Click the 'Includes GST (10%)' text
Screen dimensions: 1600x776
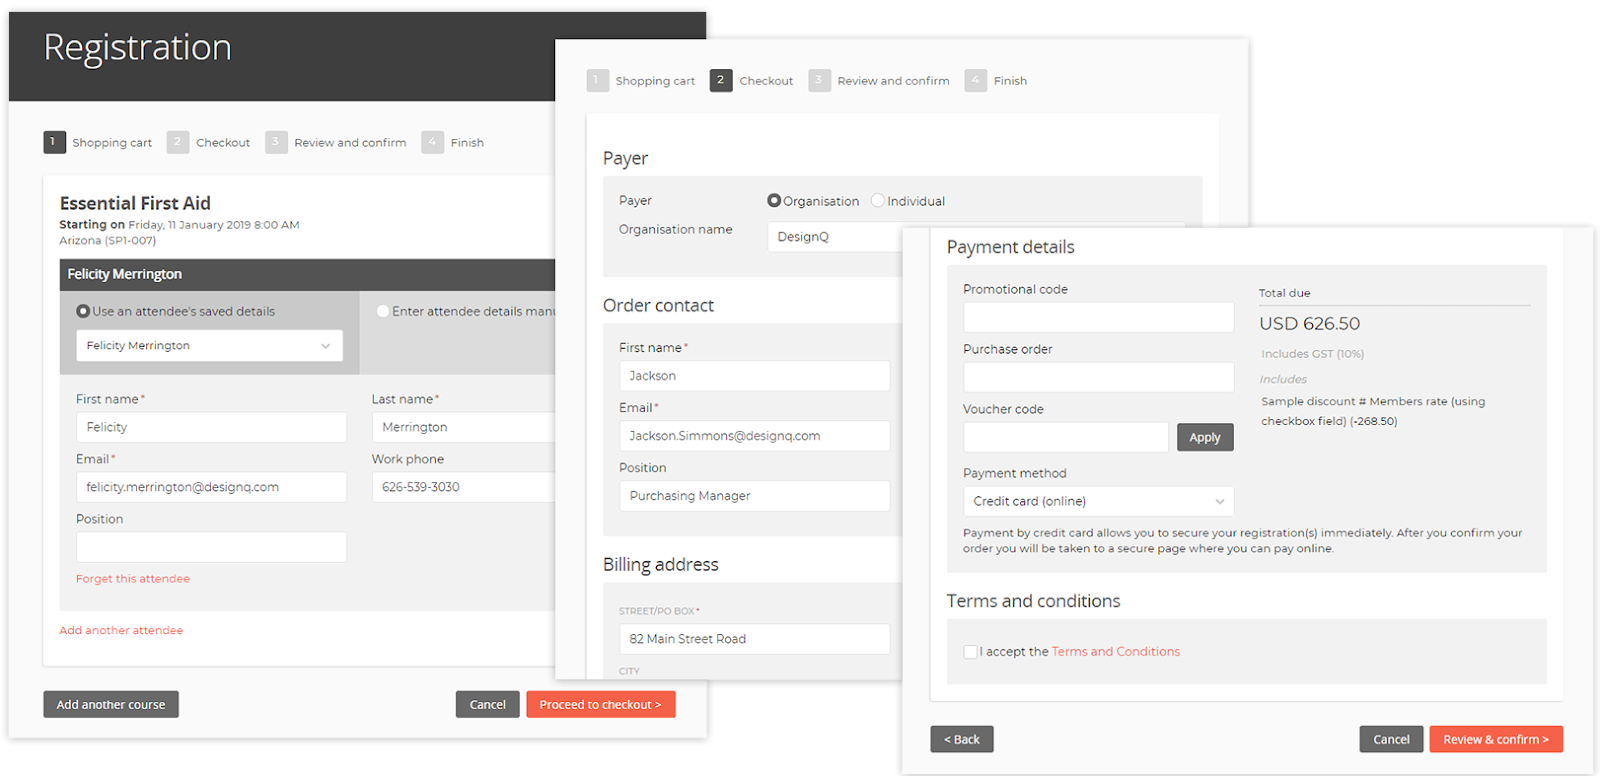[1312, 354]
